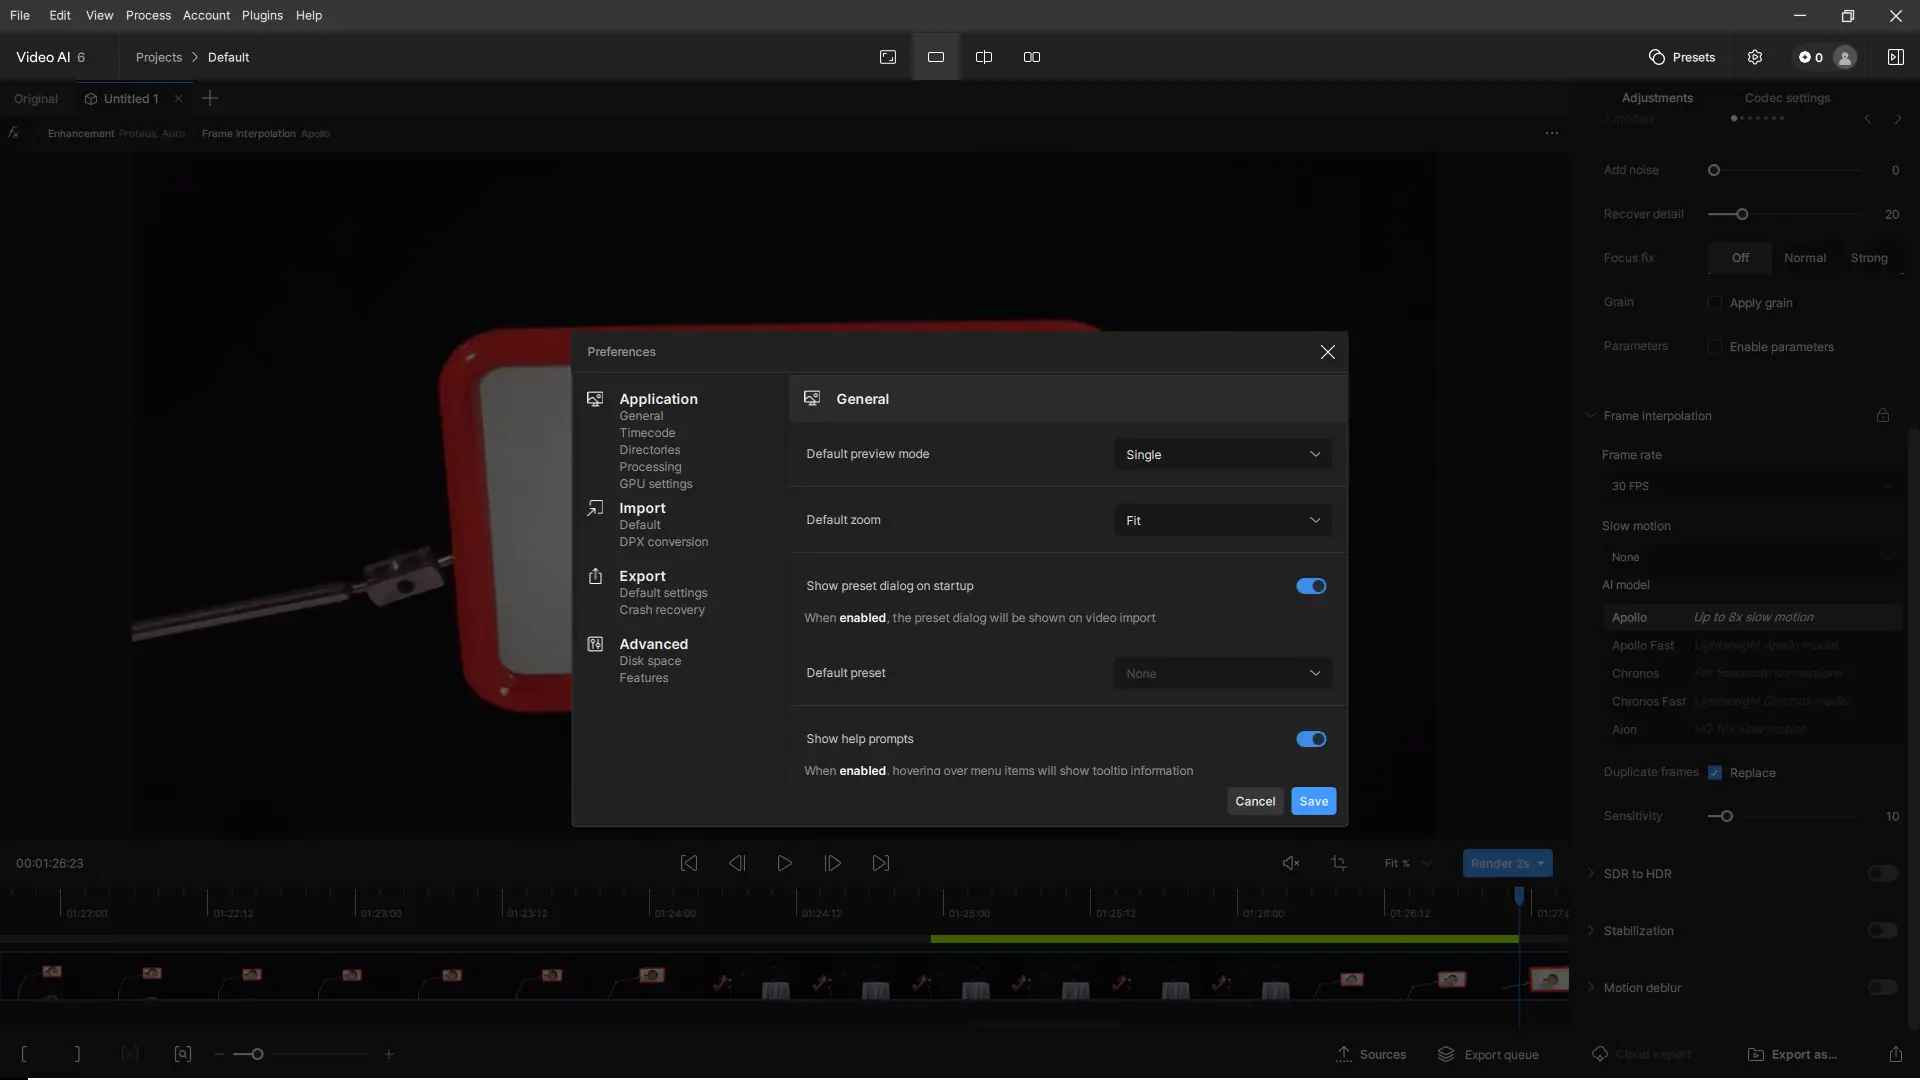Viewport: 1920px width, 1080px height.
Task: Toggle the right side panel icon
Action: pyautogui.click(x=1895, y=57)
